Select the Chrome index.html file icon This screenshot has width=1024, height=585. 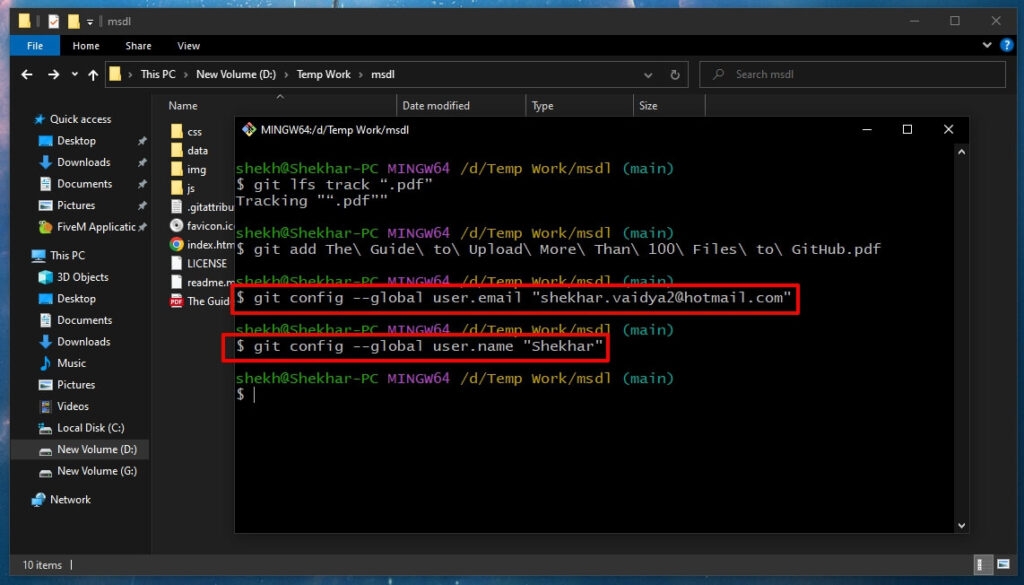(176, 244)
